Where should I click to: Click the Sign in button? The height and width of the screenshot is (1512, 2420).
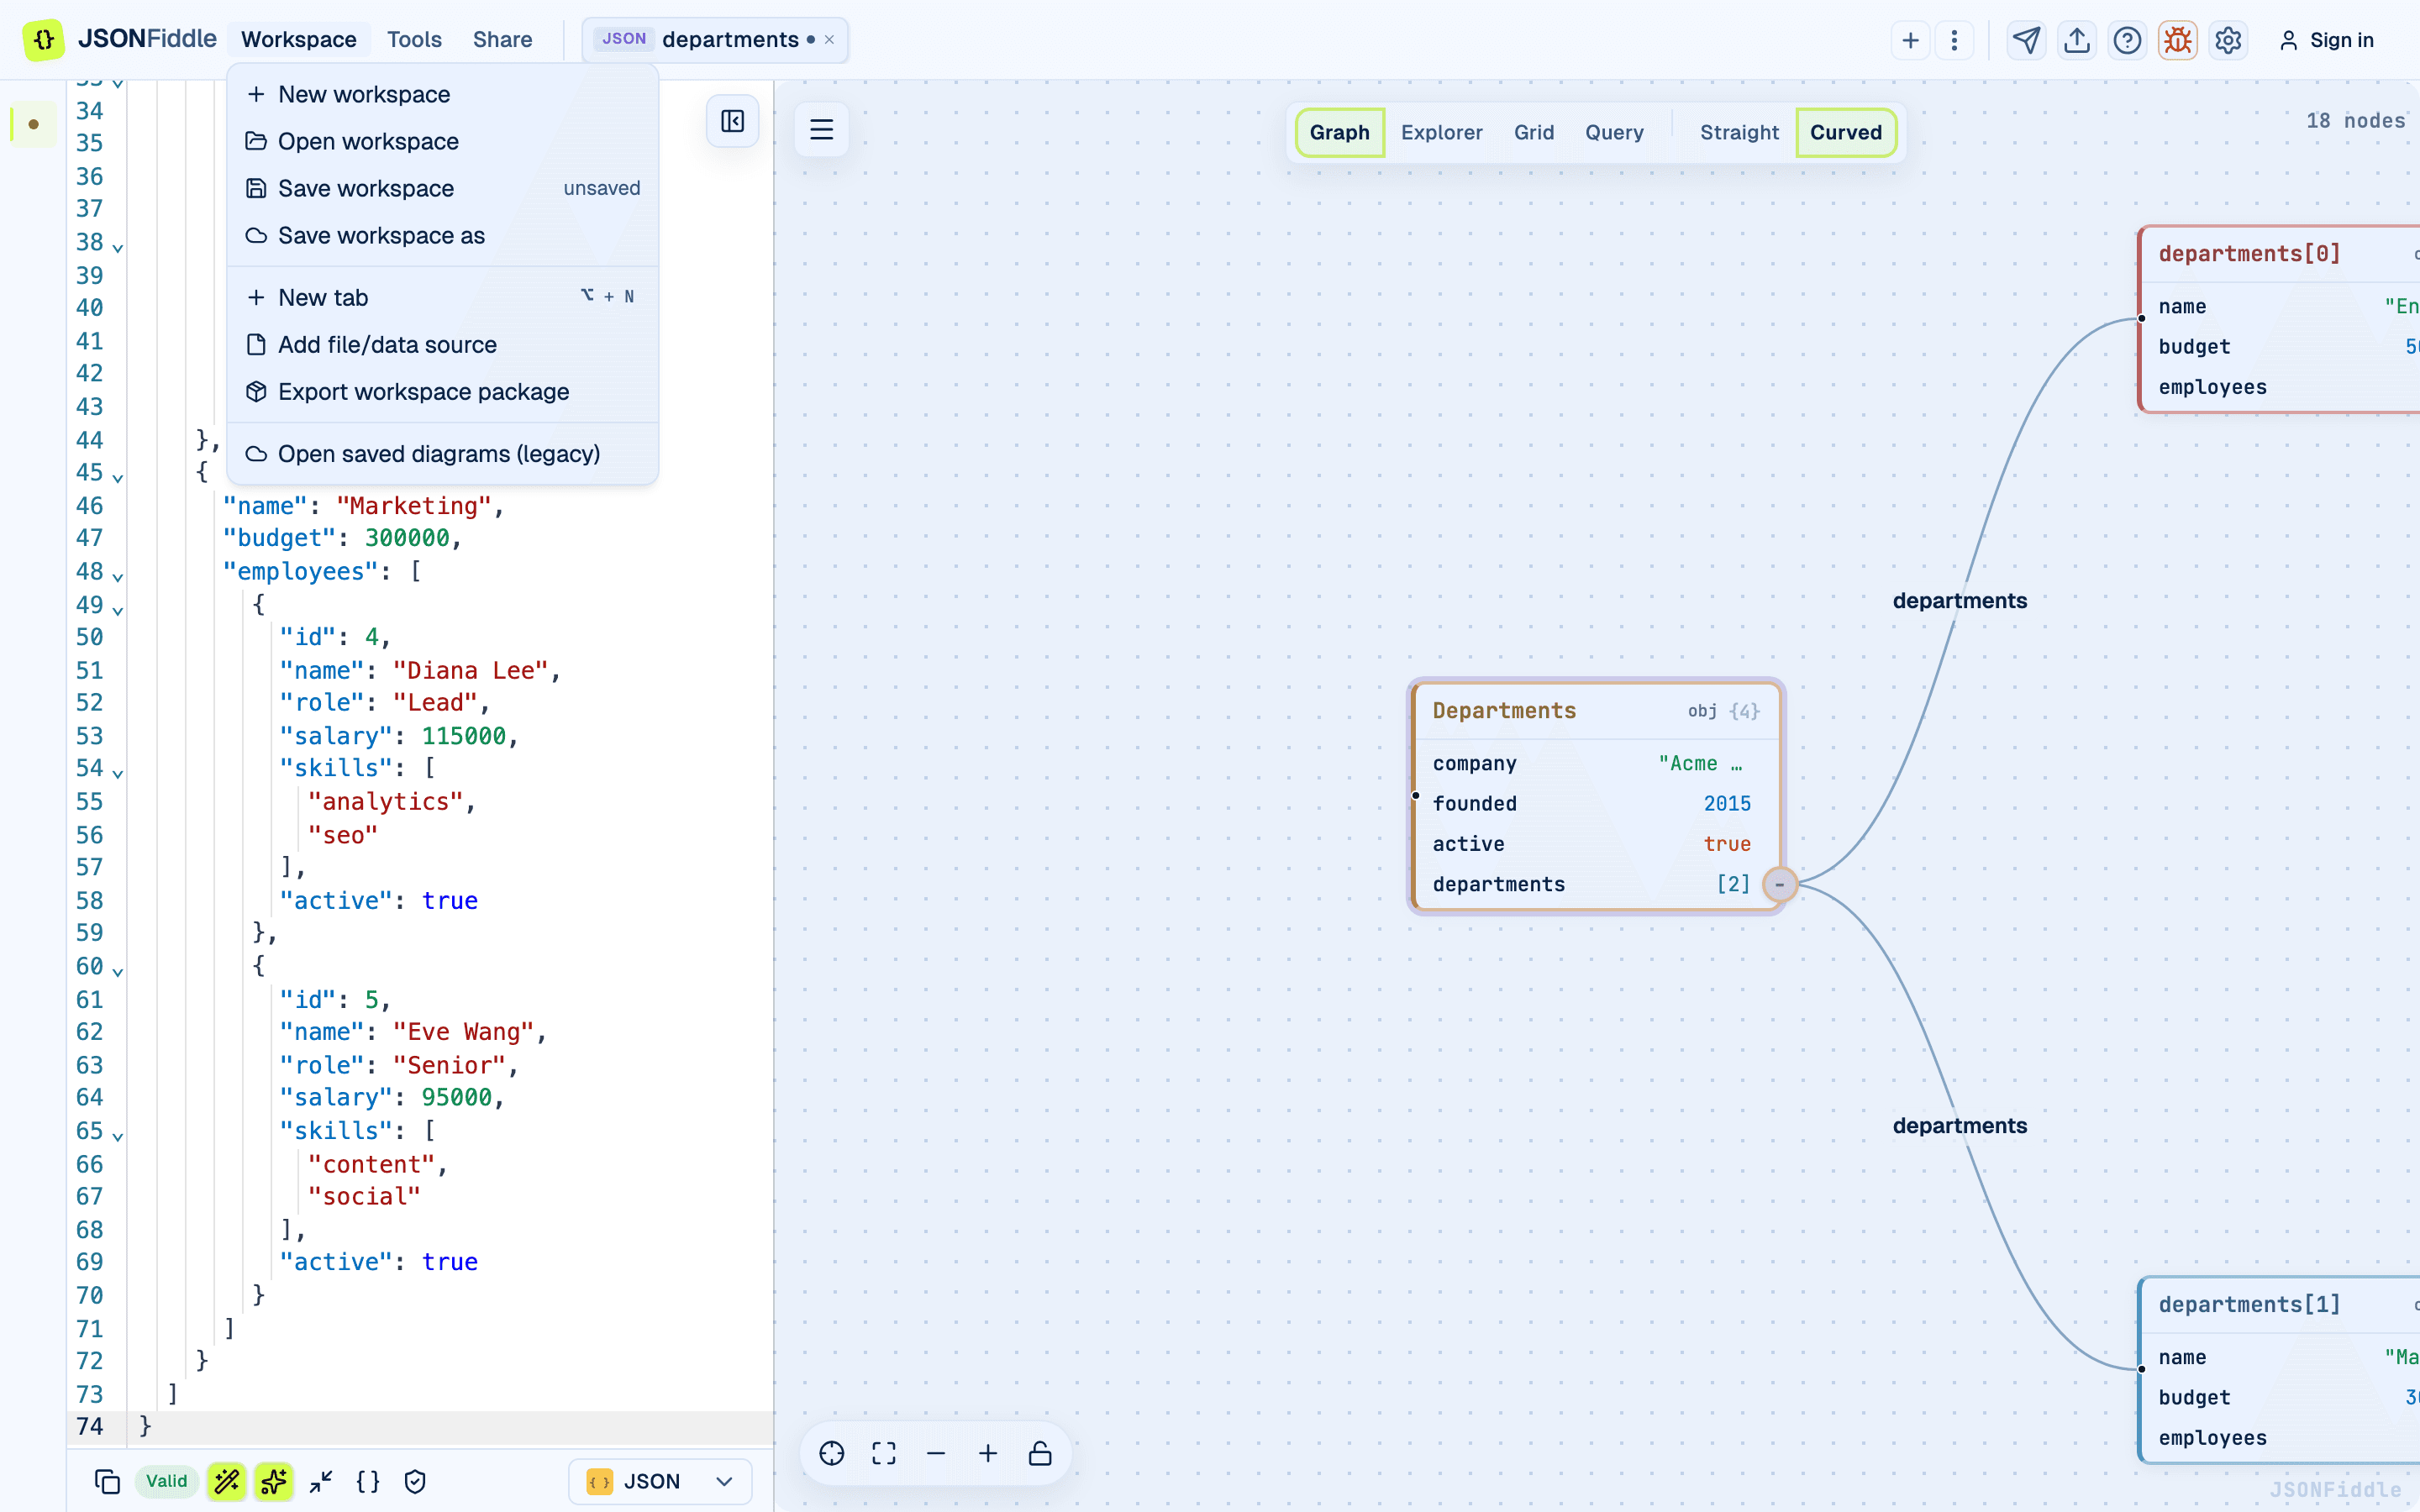pyautogui.click(x=2327, y=40)
